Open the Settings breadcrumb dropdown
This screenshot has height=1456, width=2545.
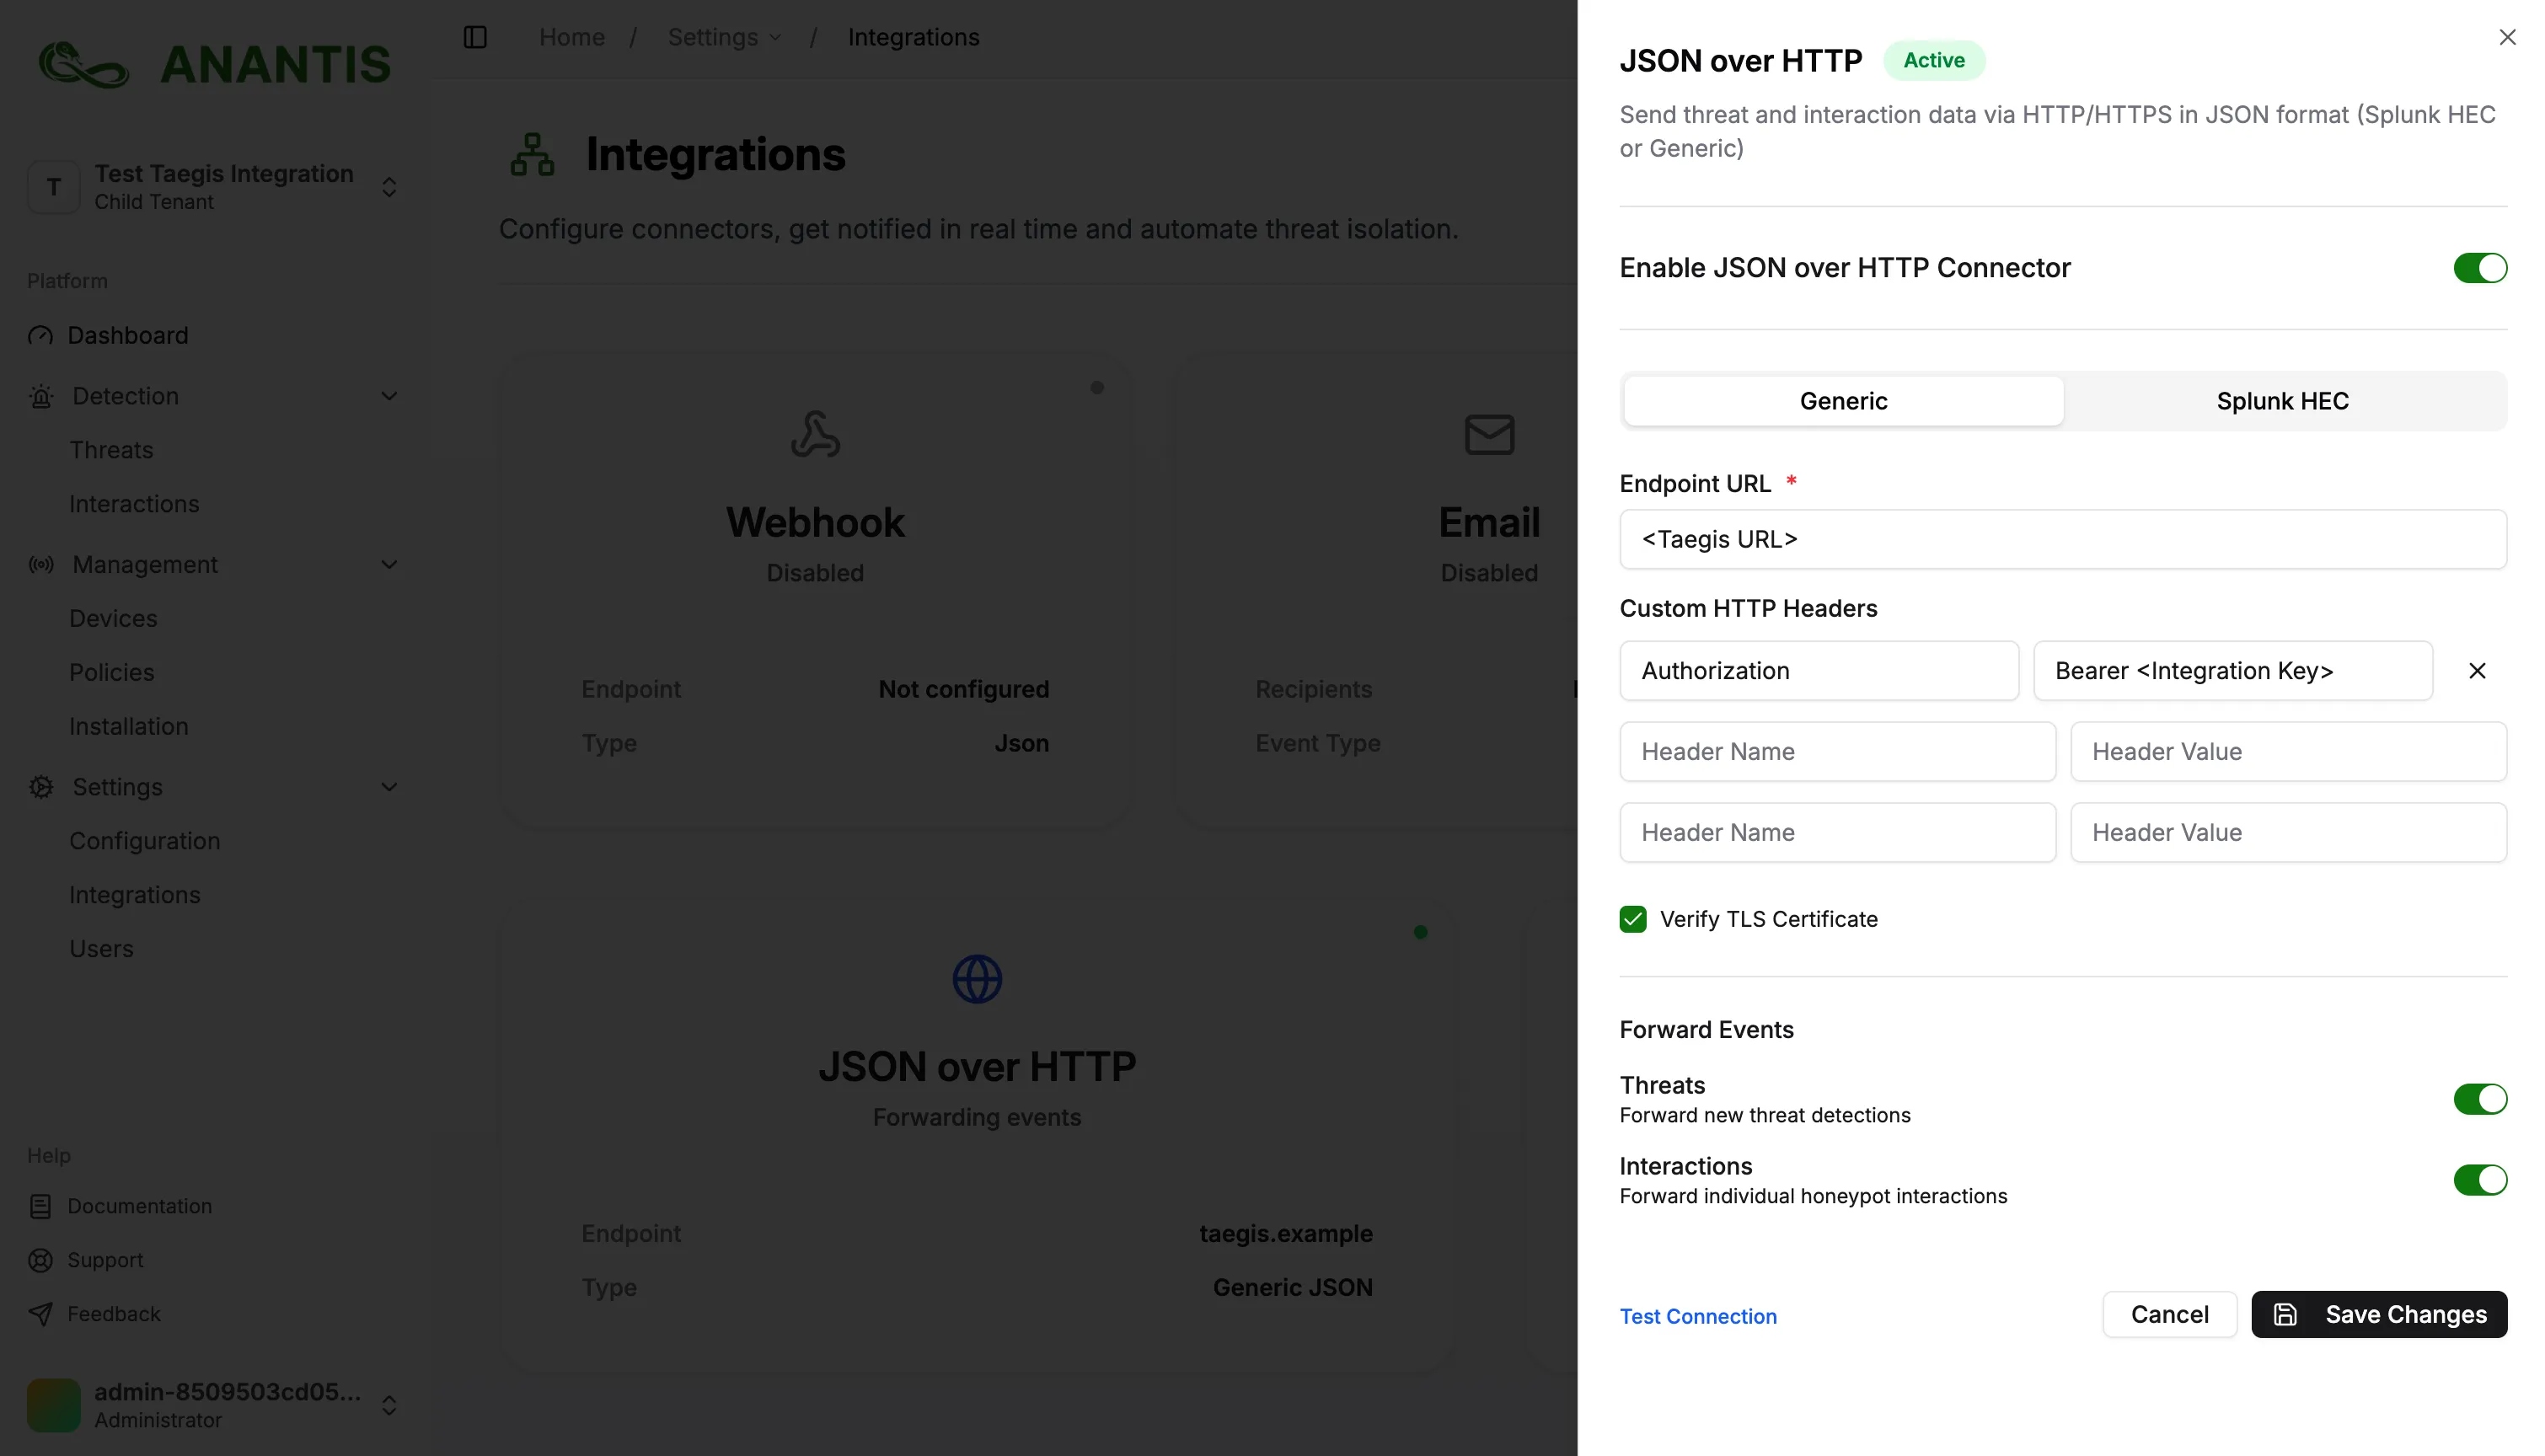pos(724,37)
